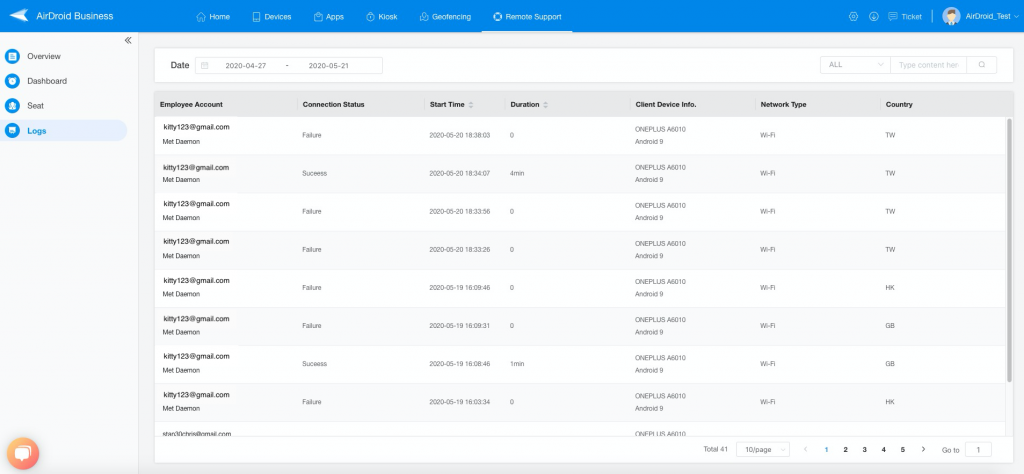Click the Client Device Info. column header
The width and height of the screenshot is (1024, 474).
coord(665,104)
